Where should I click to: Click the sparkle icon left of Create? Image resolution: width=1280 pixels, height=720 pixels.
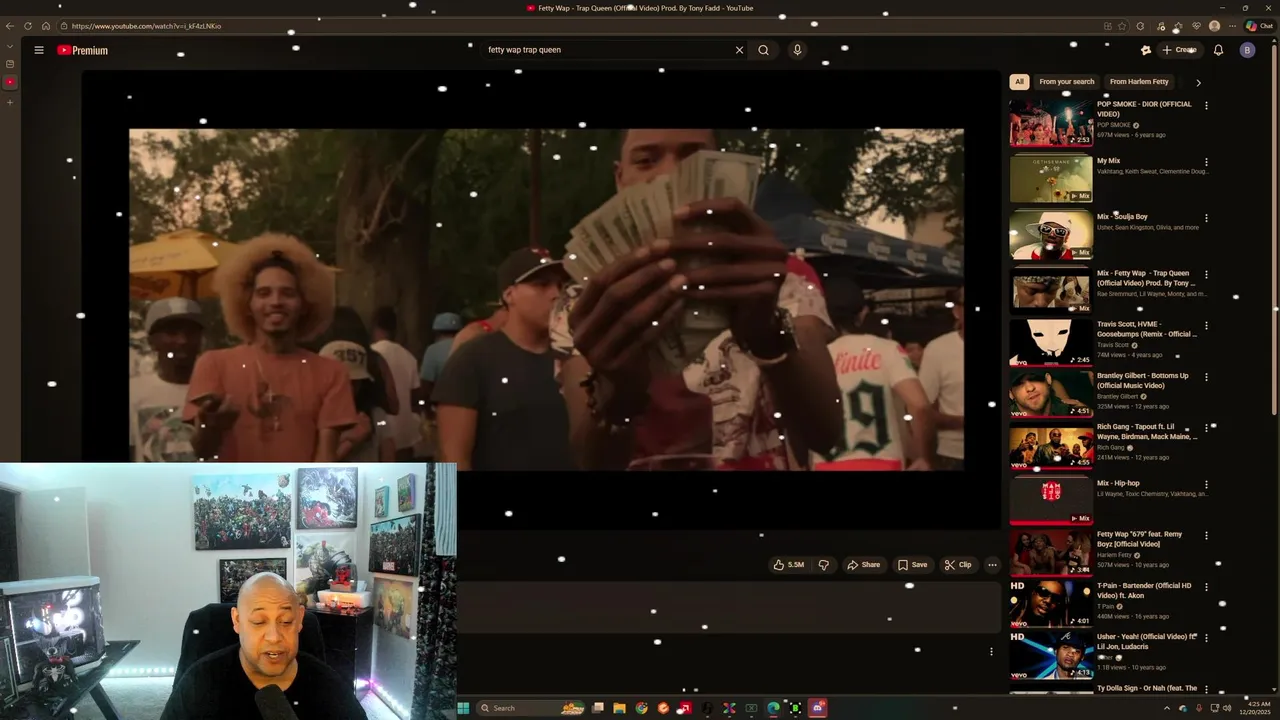1145,50
